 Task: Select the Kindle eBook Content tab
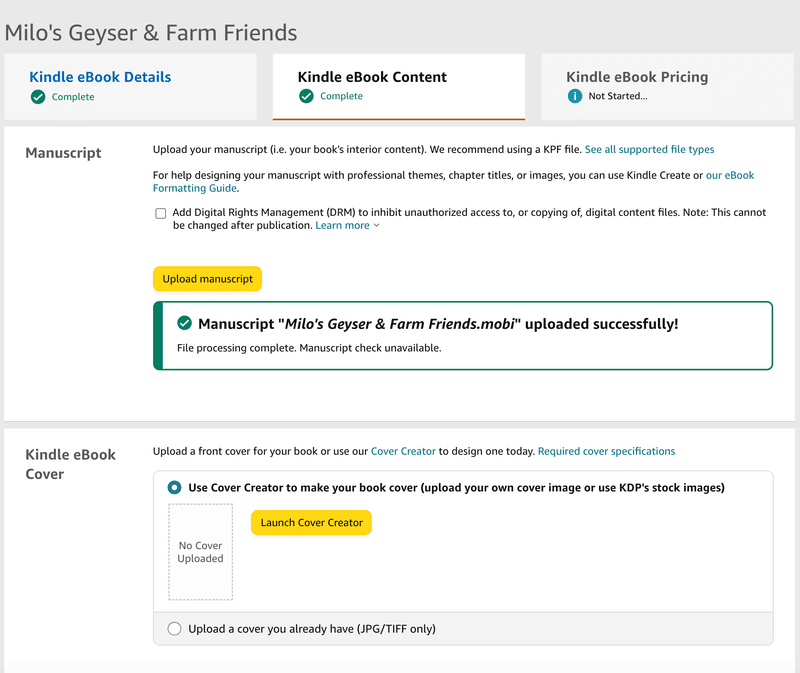[372, 77]
